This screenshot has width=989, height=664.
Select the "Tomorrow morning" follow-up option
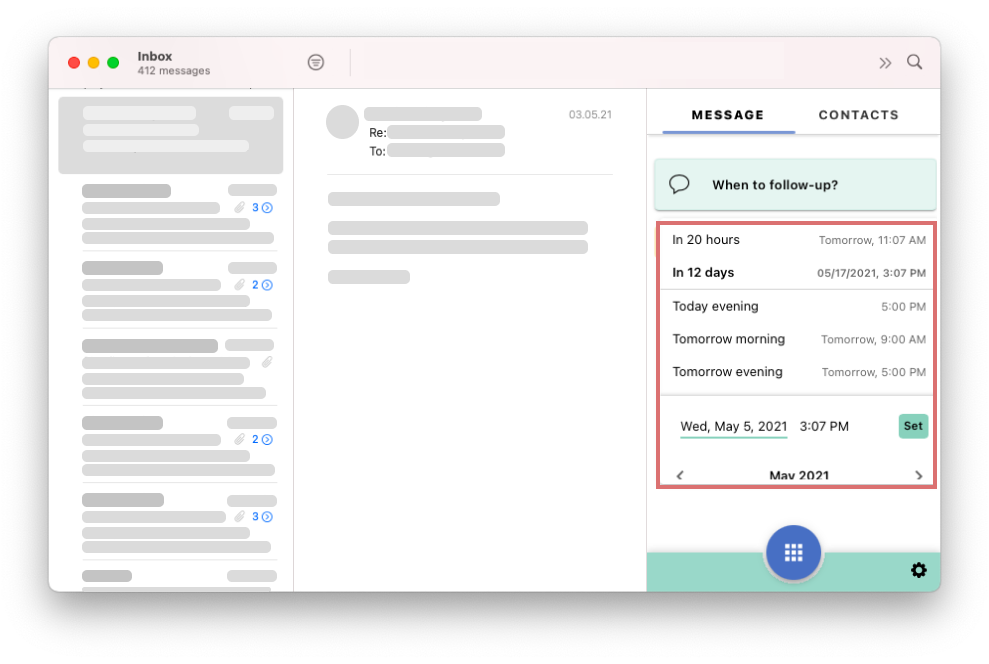click(799, 339)
